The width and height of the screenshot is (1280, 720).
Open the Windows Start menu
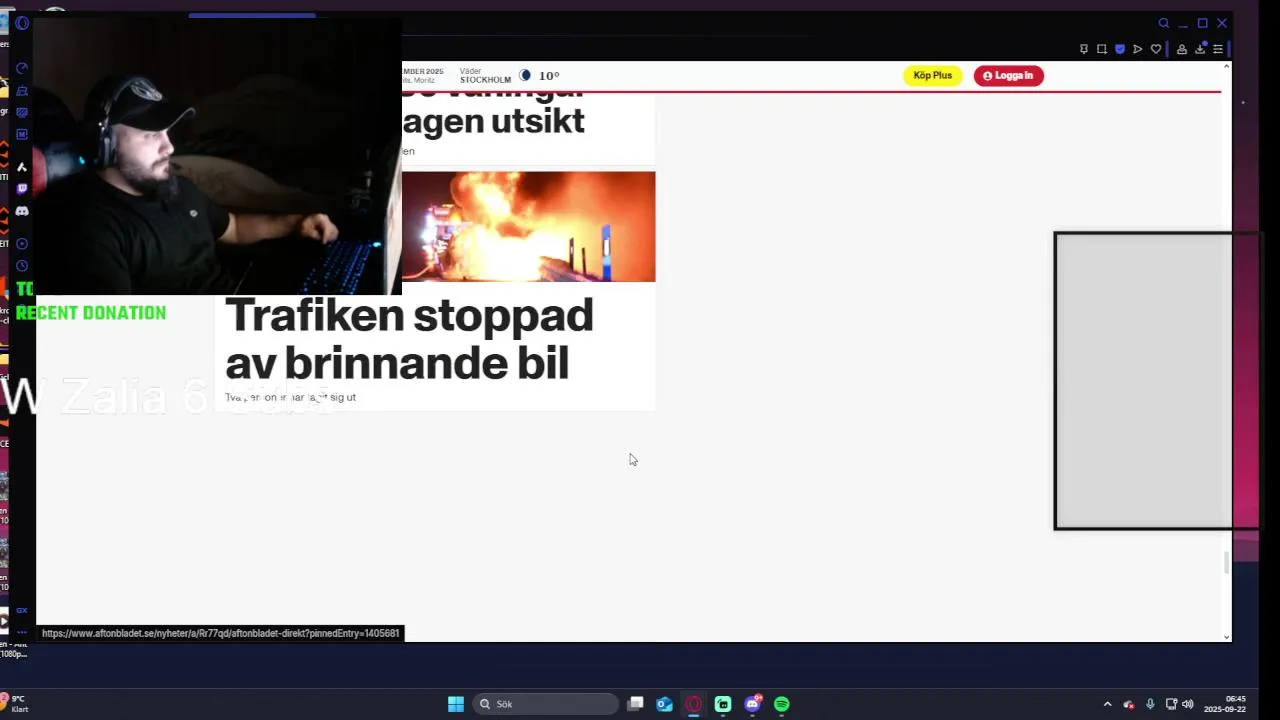456,704
